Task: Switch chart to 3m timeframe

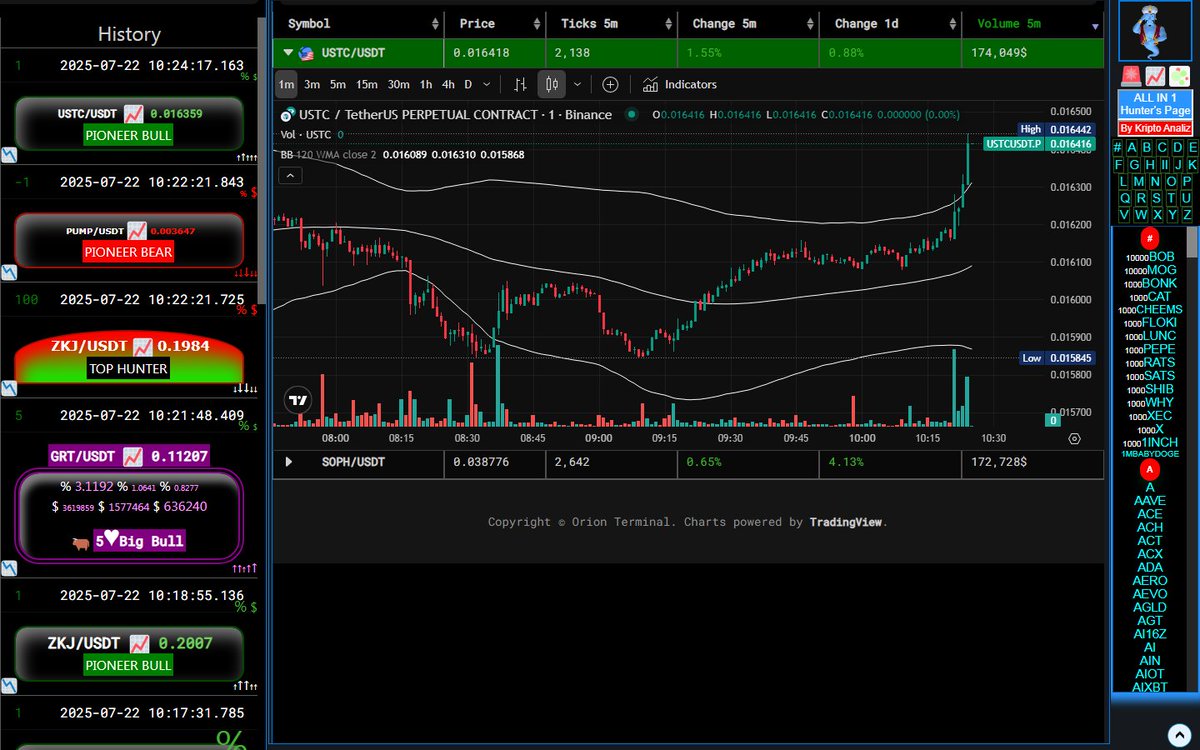Action: 312,84
